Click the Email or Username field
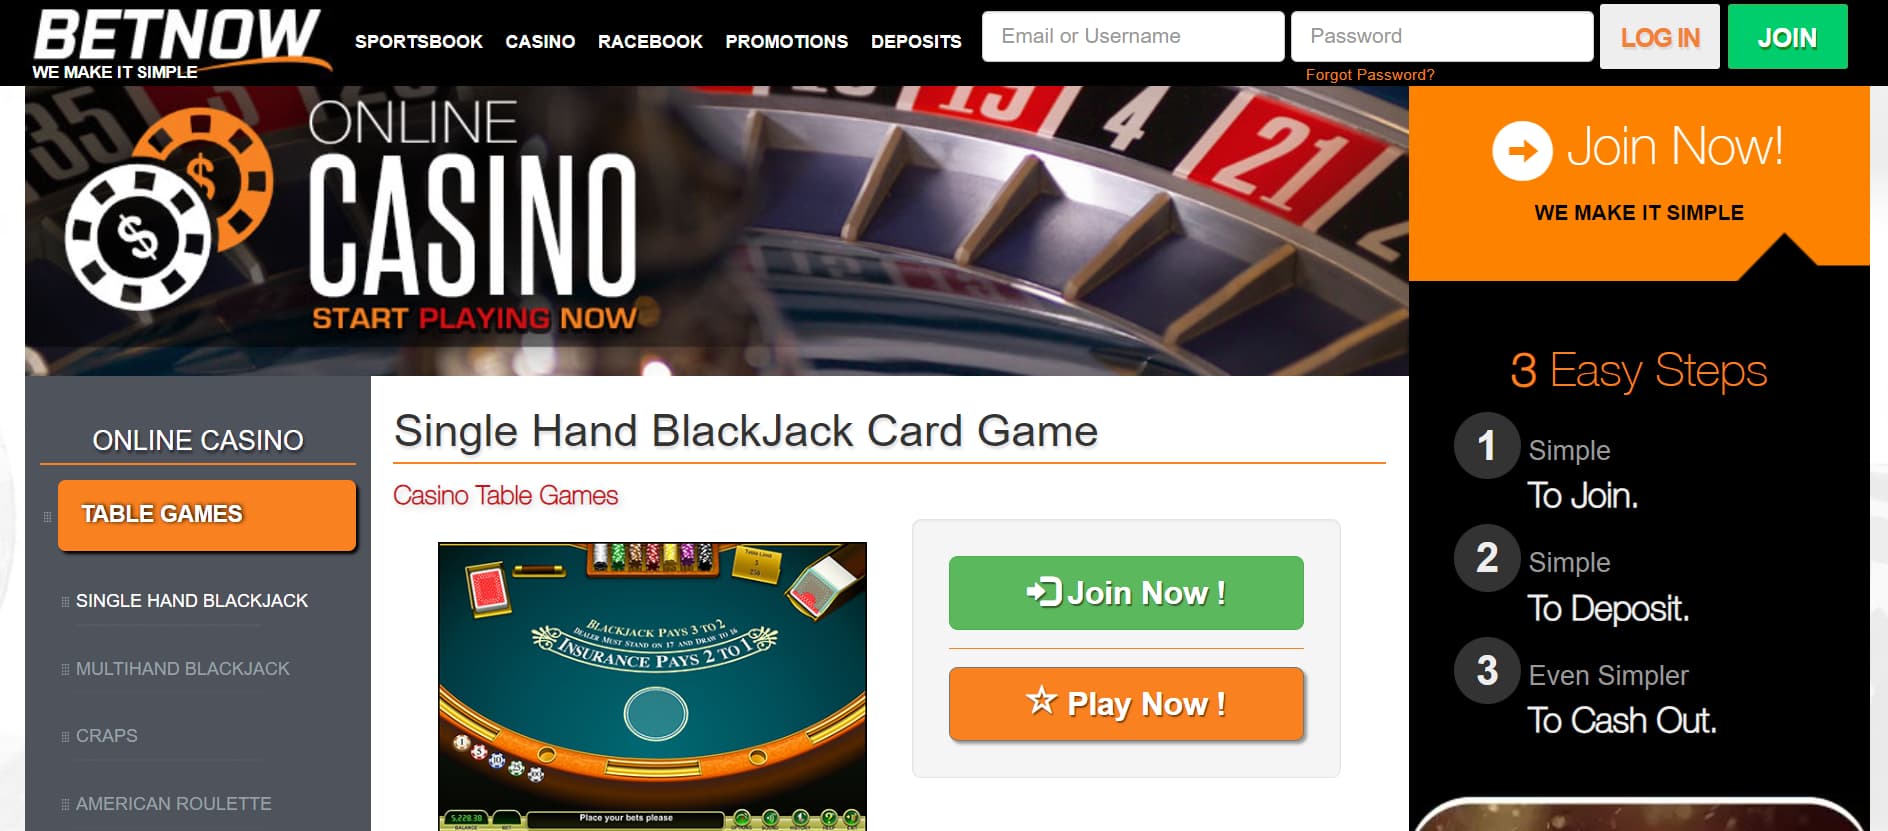1888x831 pixels. 1133,37
